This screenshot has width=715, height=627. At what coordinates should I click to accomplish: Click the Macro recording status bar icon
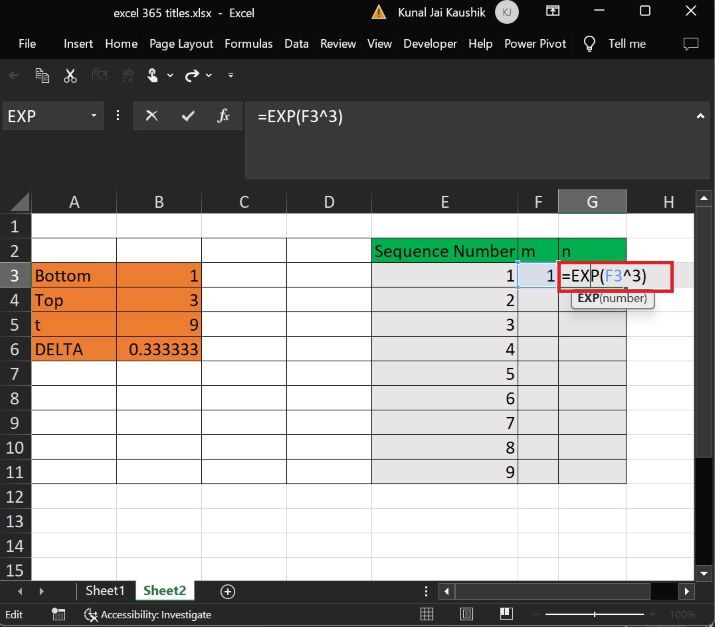pyautogui.click(x=58, y=615)
